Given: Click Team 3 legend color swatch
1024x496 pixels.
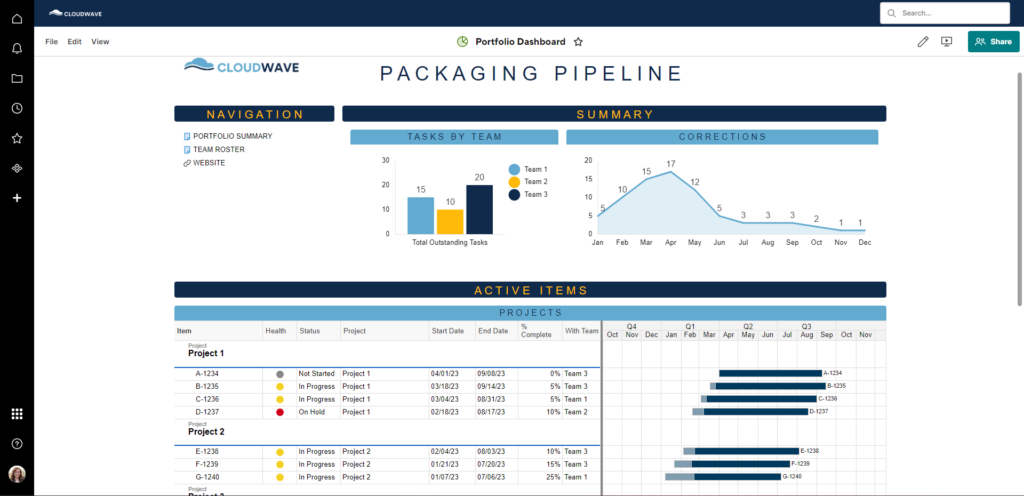Looking at the screenshot, I should point(514,195).
